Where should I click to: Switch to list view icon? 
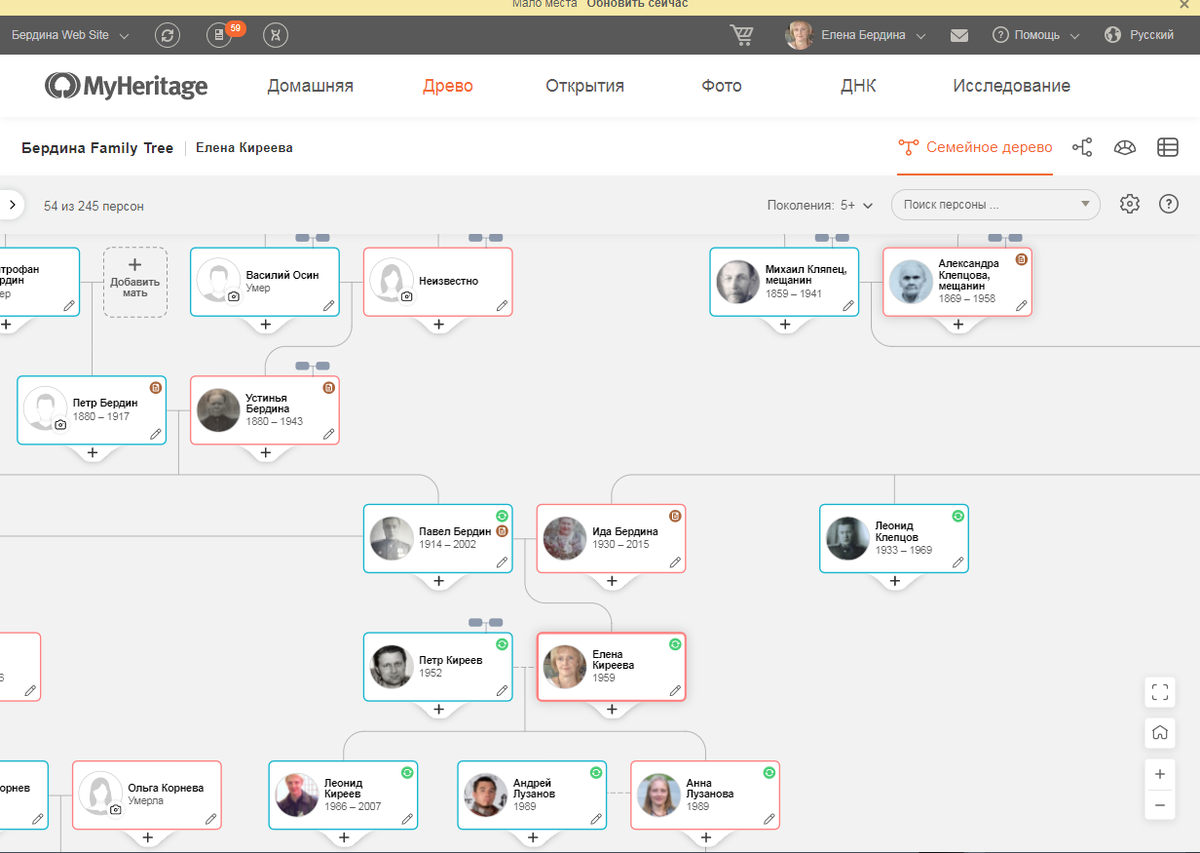pyautogui.click(x=1167, y=148)
